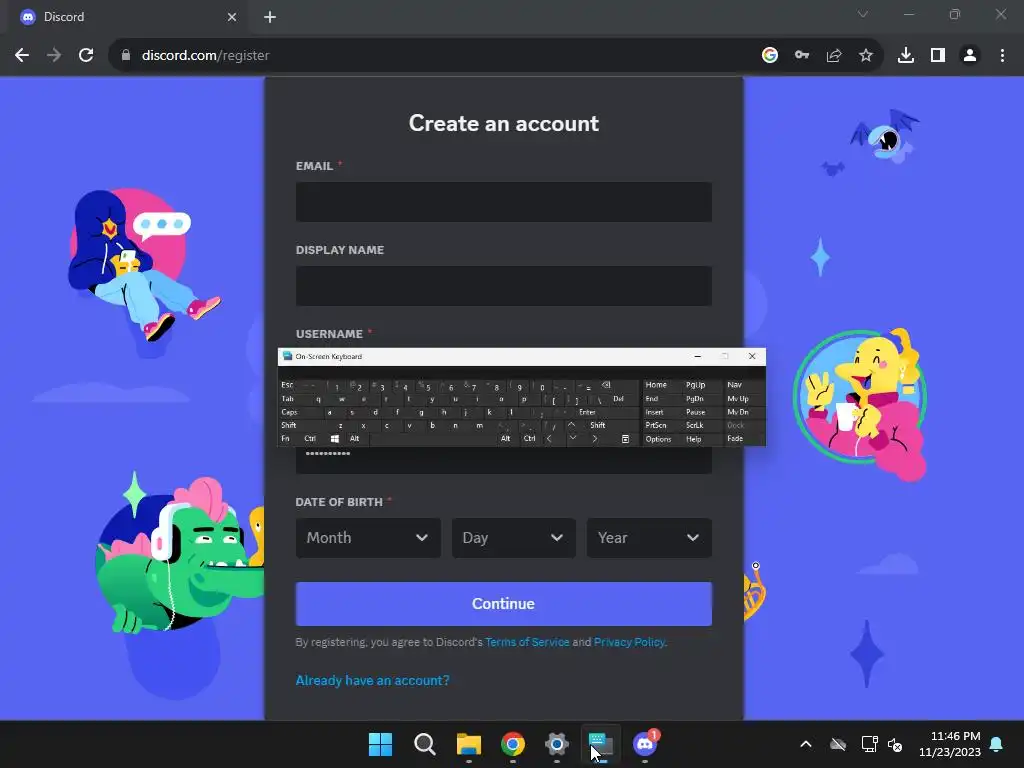Close the Discord browser tab
Viewport: 1024px width, 768px height.
[232, 17]
